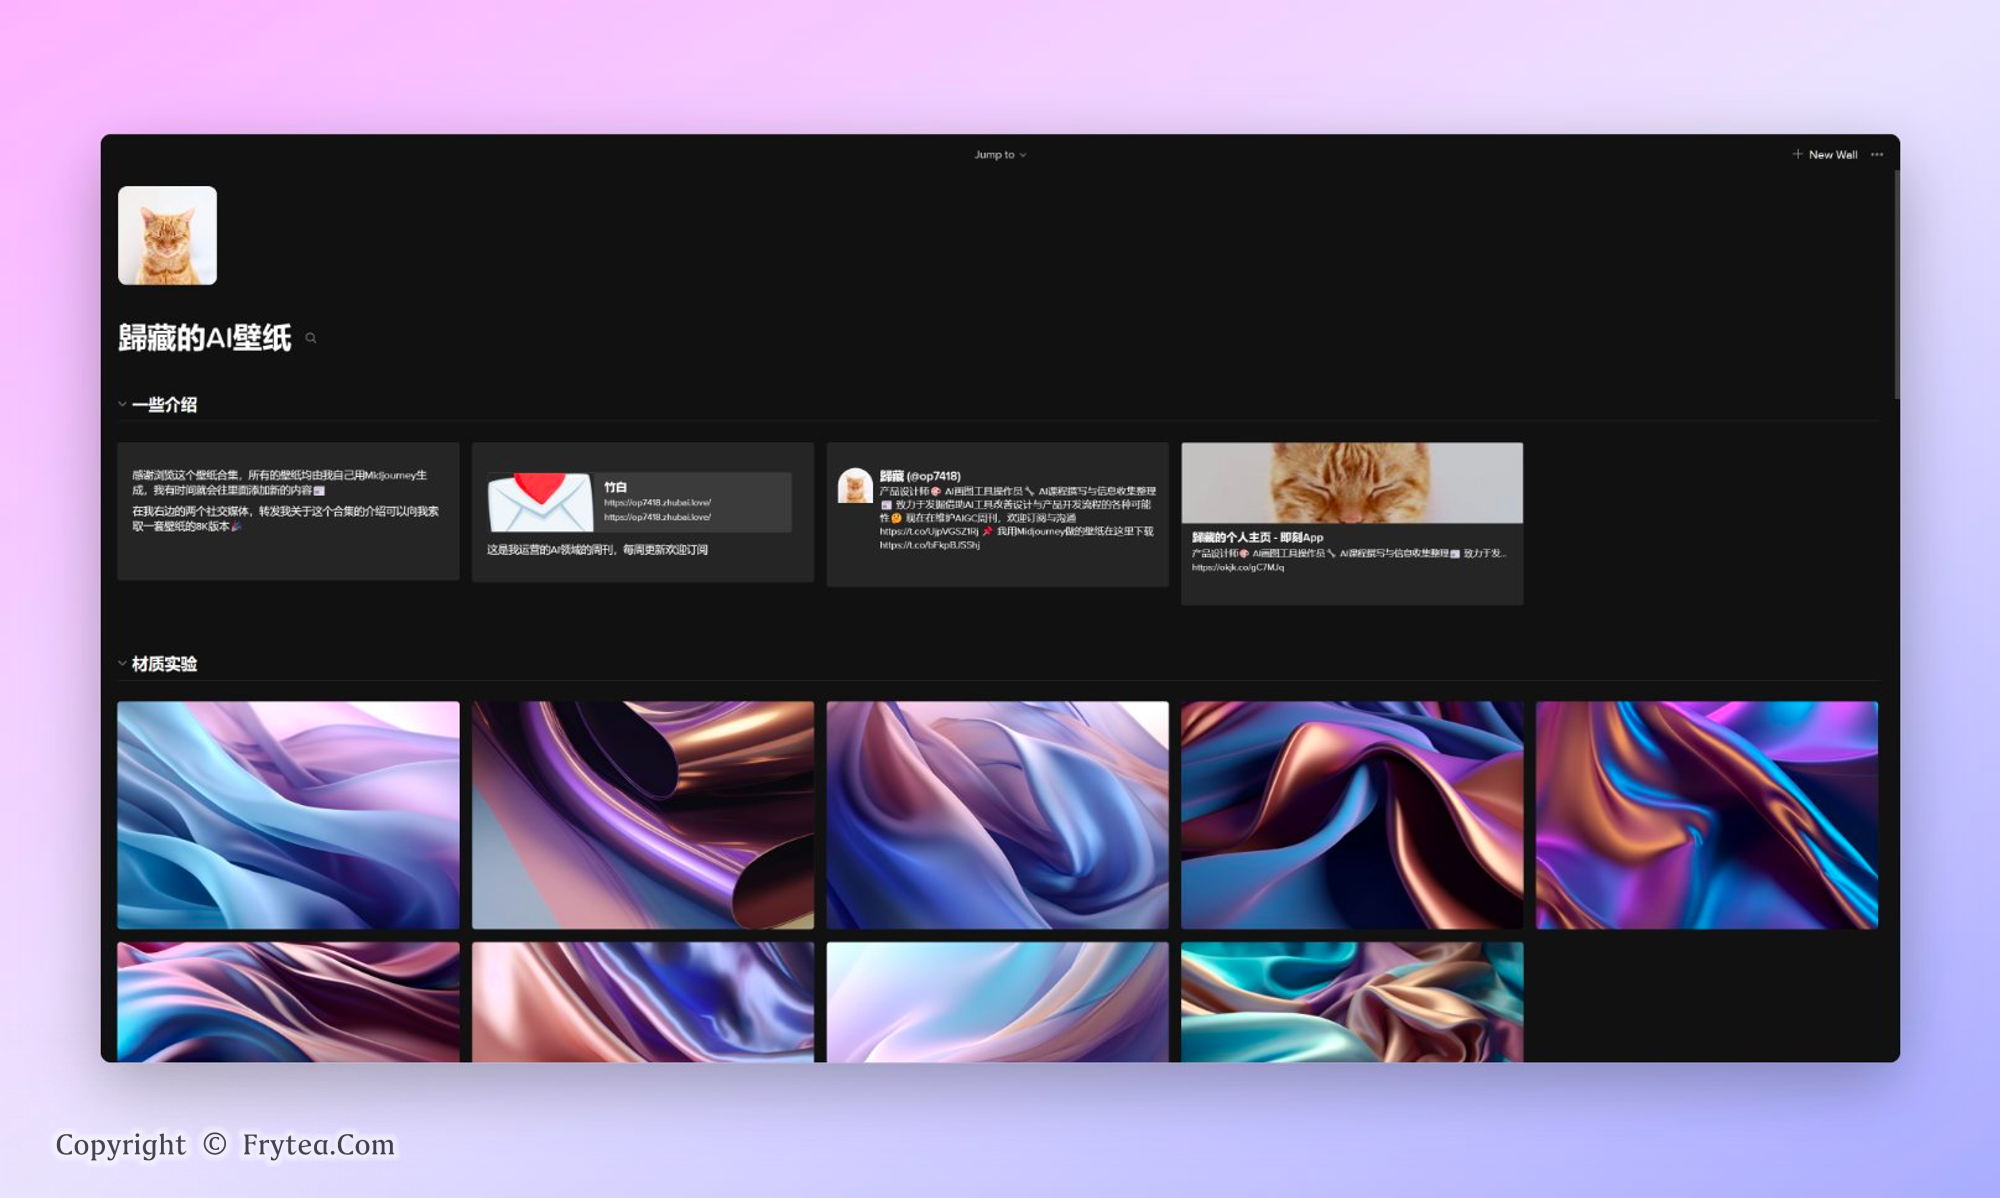2000x1198 pixels.
Task: Open the neon magenta cyan wallpaper thumbnail
Action: (x=1706, y=815)
